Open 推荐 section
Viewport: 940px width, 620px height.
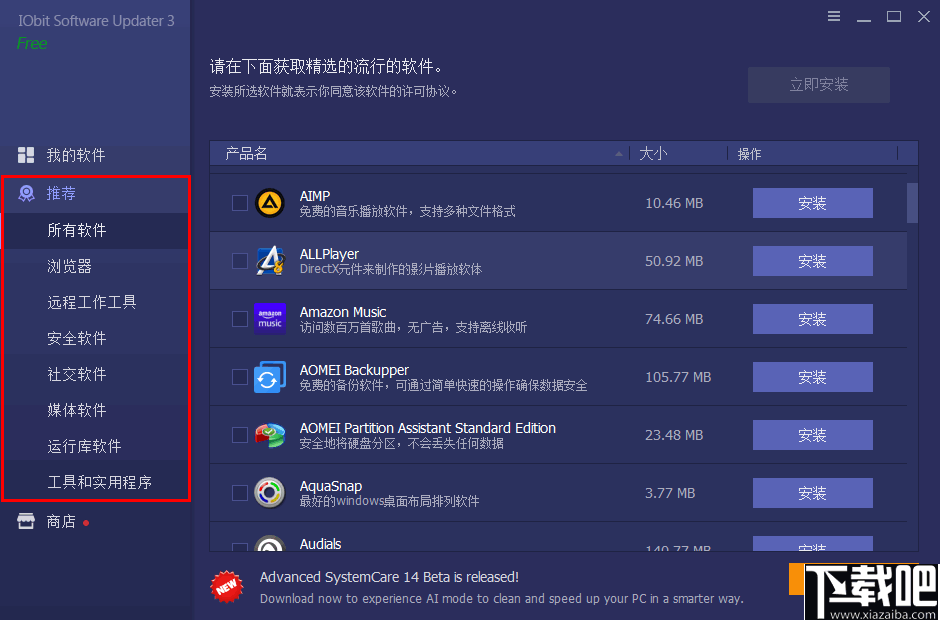(95, 193)
